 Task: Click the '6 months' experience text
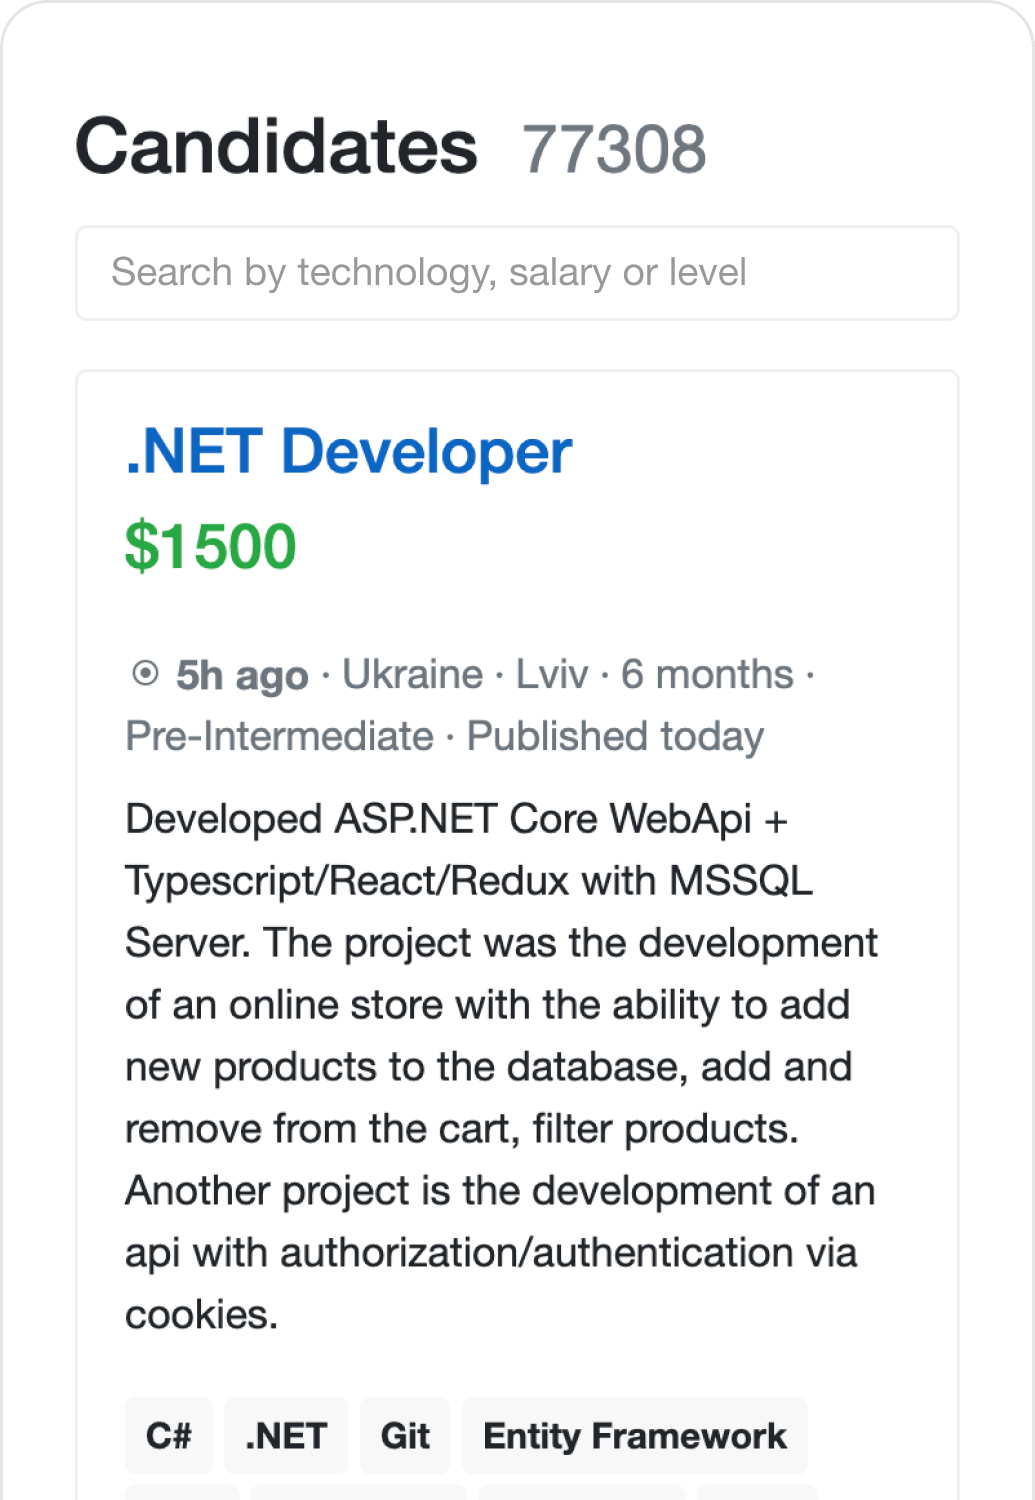point(707,675)
